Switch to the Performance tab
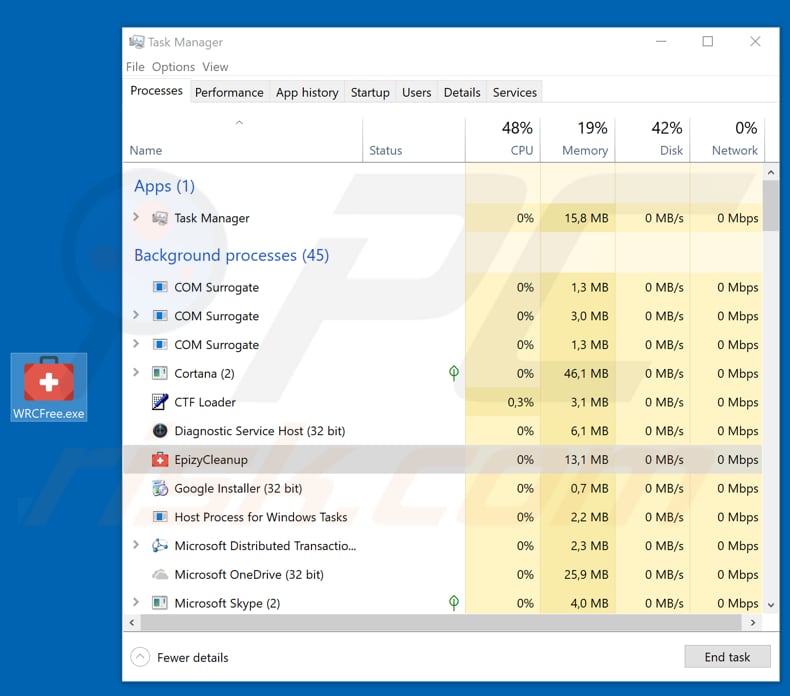The width and height of the screenshot is (790, 696). point(229,93)
